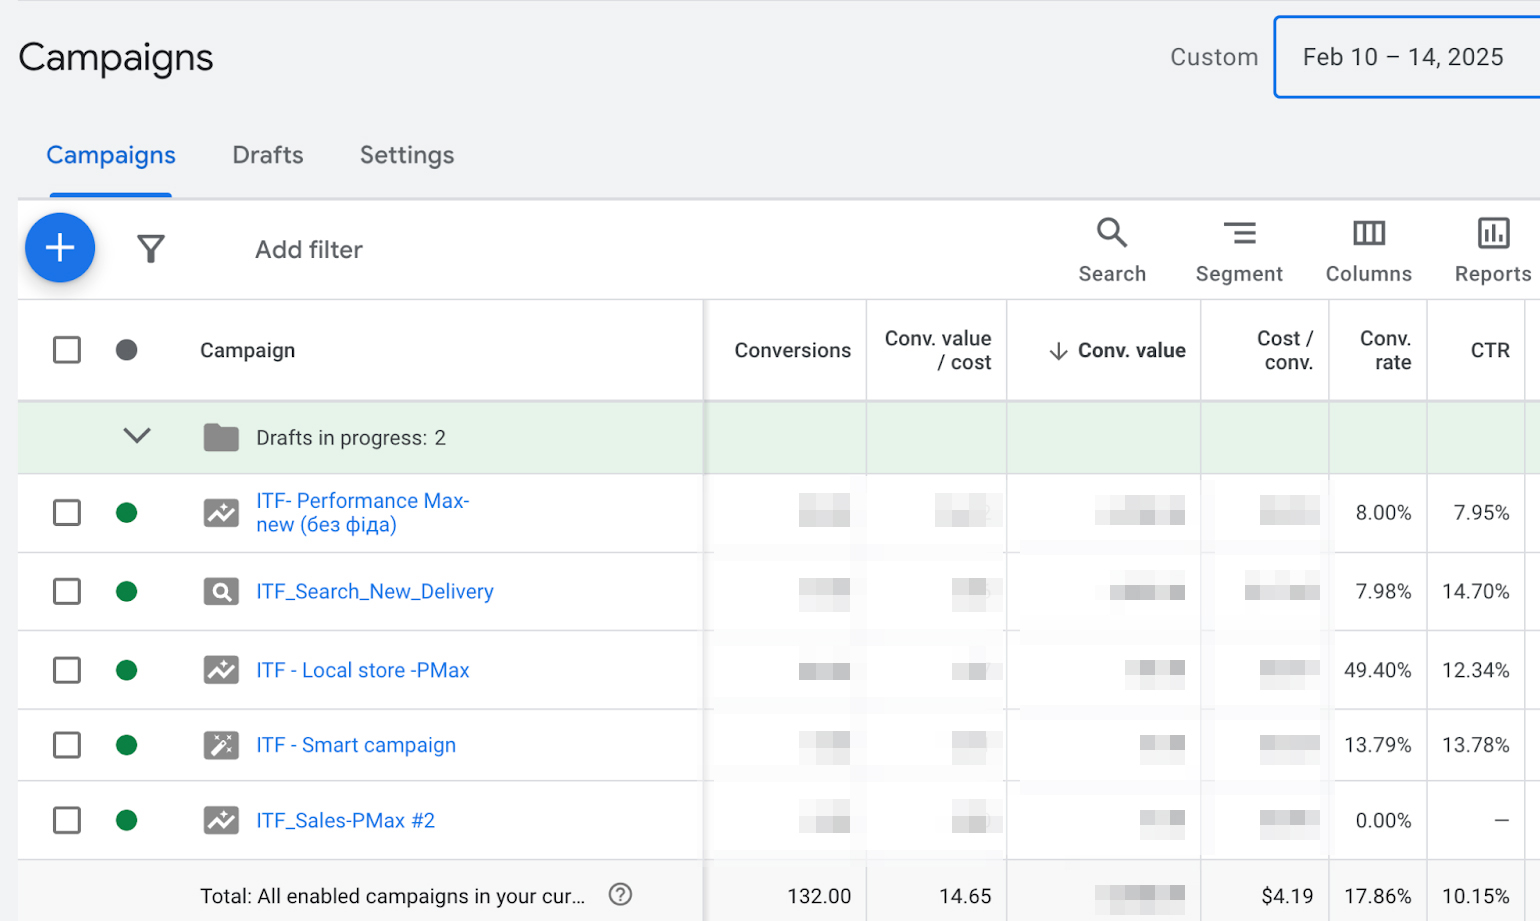Click the blue plus new campaign button
1540x921 pixels.
pyautogui.click(x=60, y=248)
